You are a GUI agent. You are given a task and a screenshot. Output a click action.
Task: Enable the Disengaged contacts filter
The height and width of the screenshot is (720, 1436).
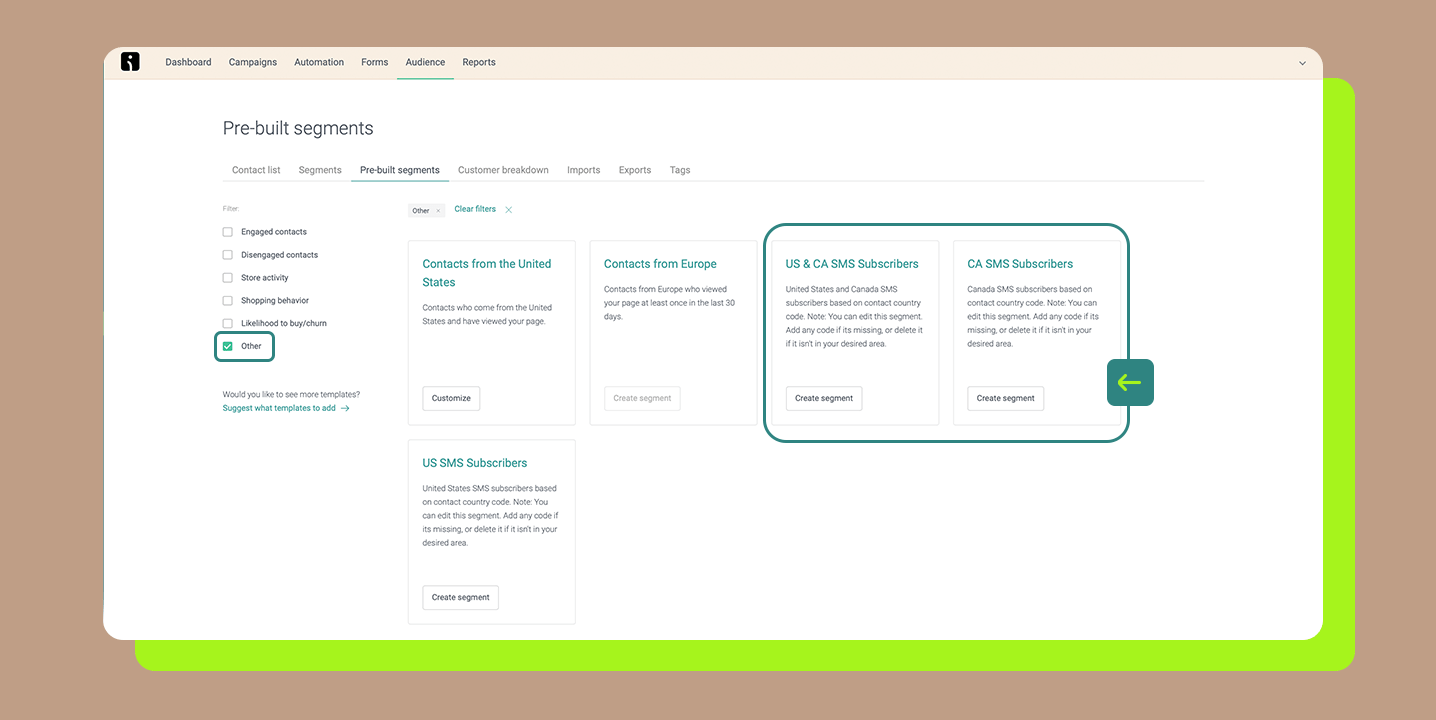pos(228,255)
